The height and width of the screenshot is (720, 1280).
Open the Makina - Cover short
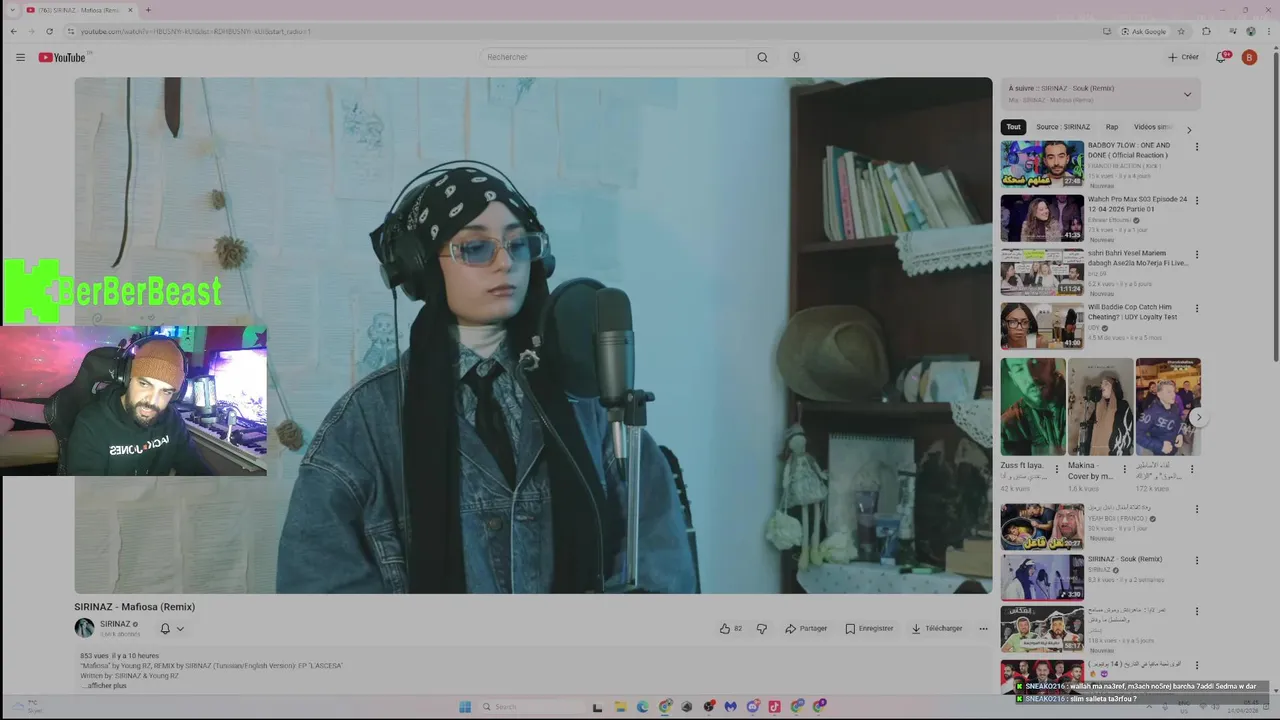(x=1100, y=406)
